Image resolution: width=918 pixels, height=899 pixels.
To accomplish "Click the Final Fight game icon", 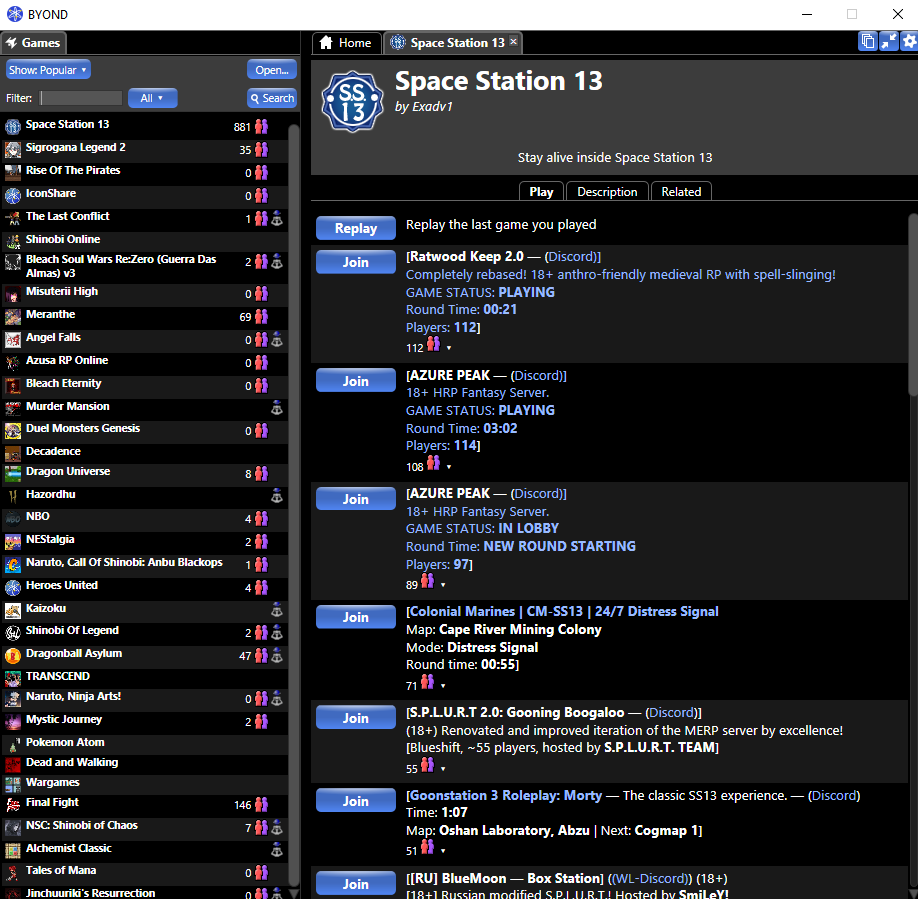I will (13, 805).
